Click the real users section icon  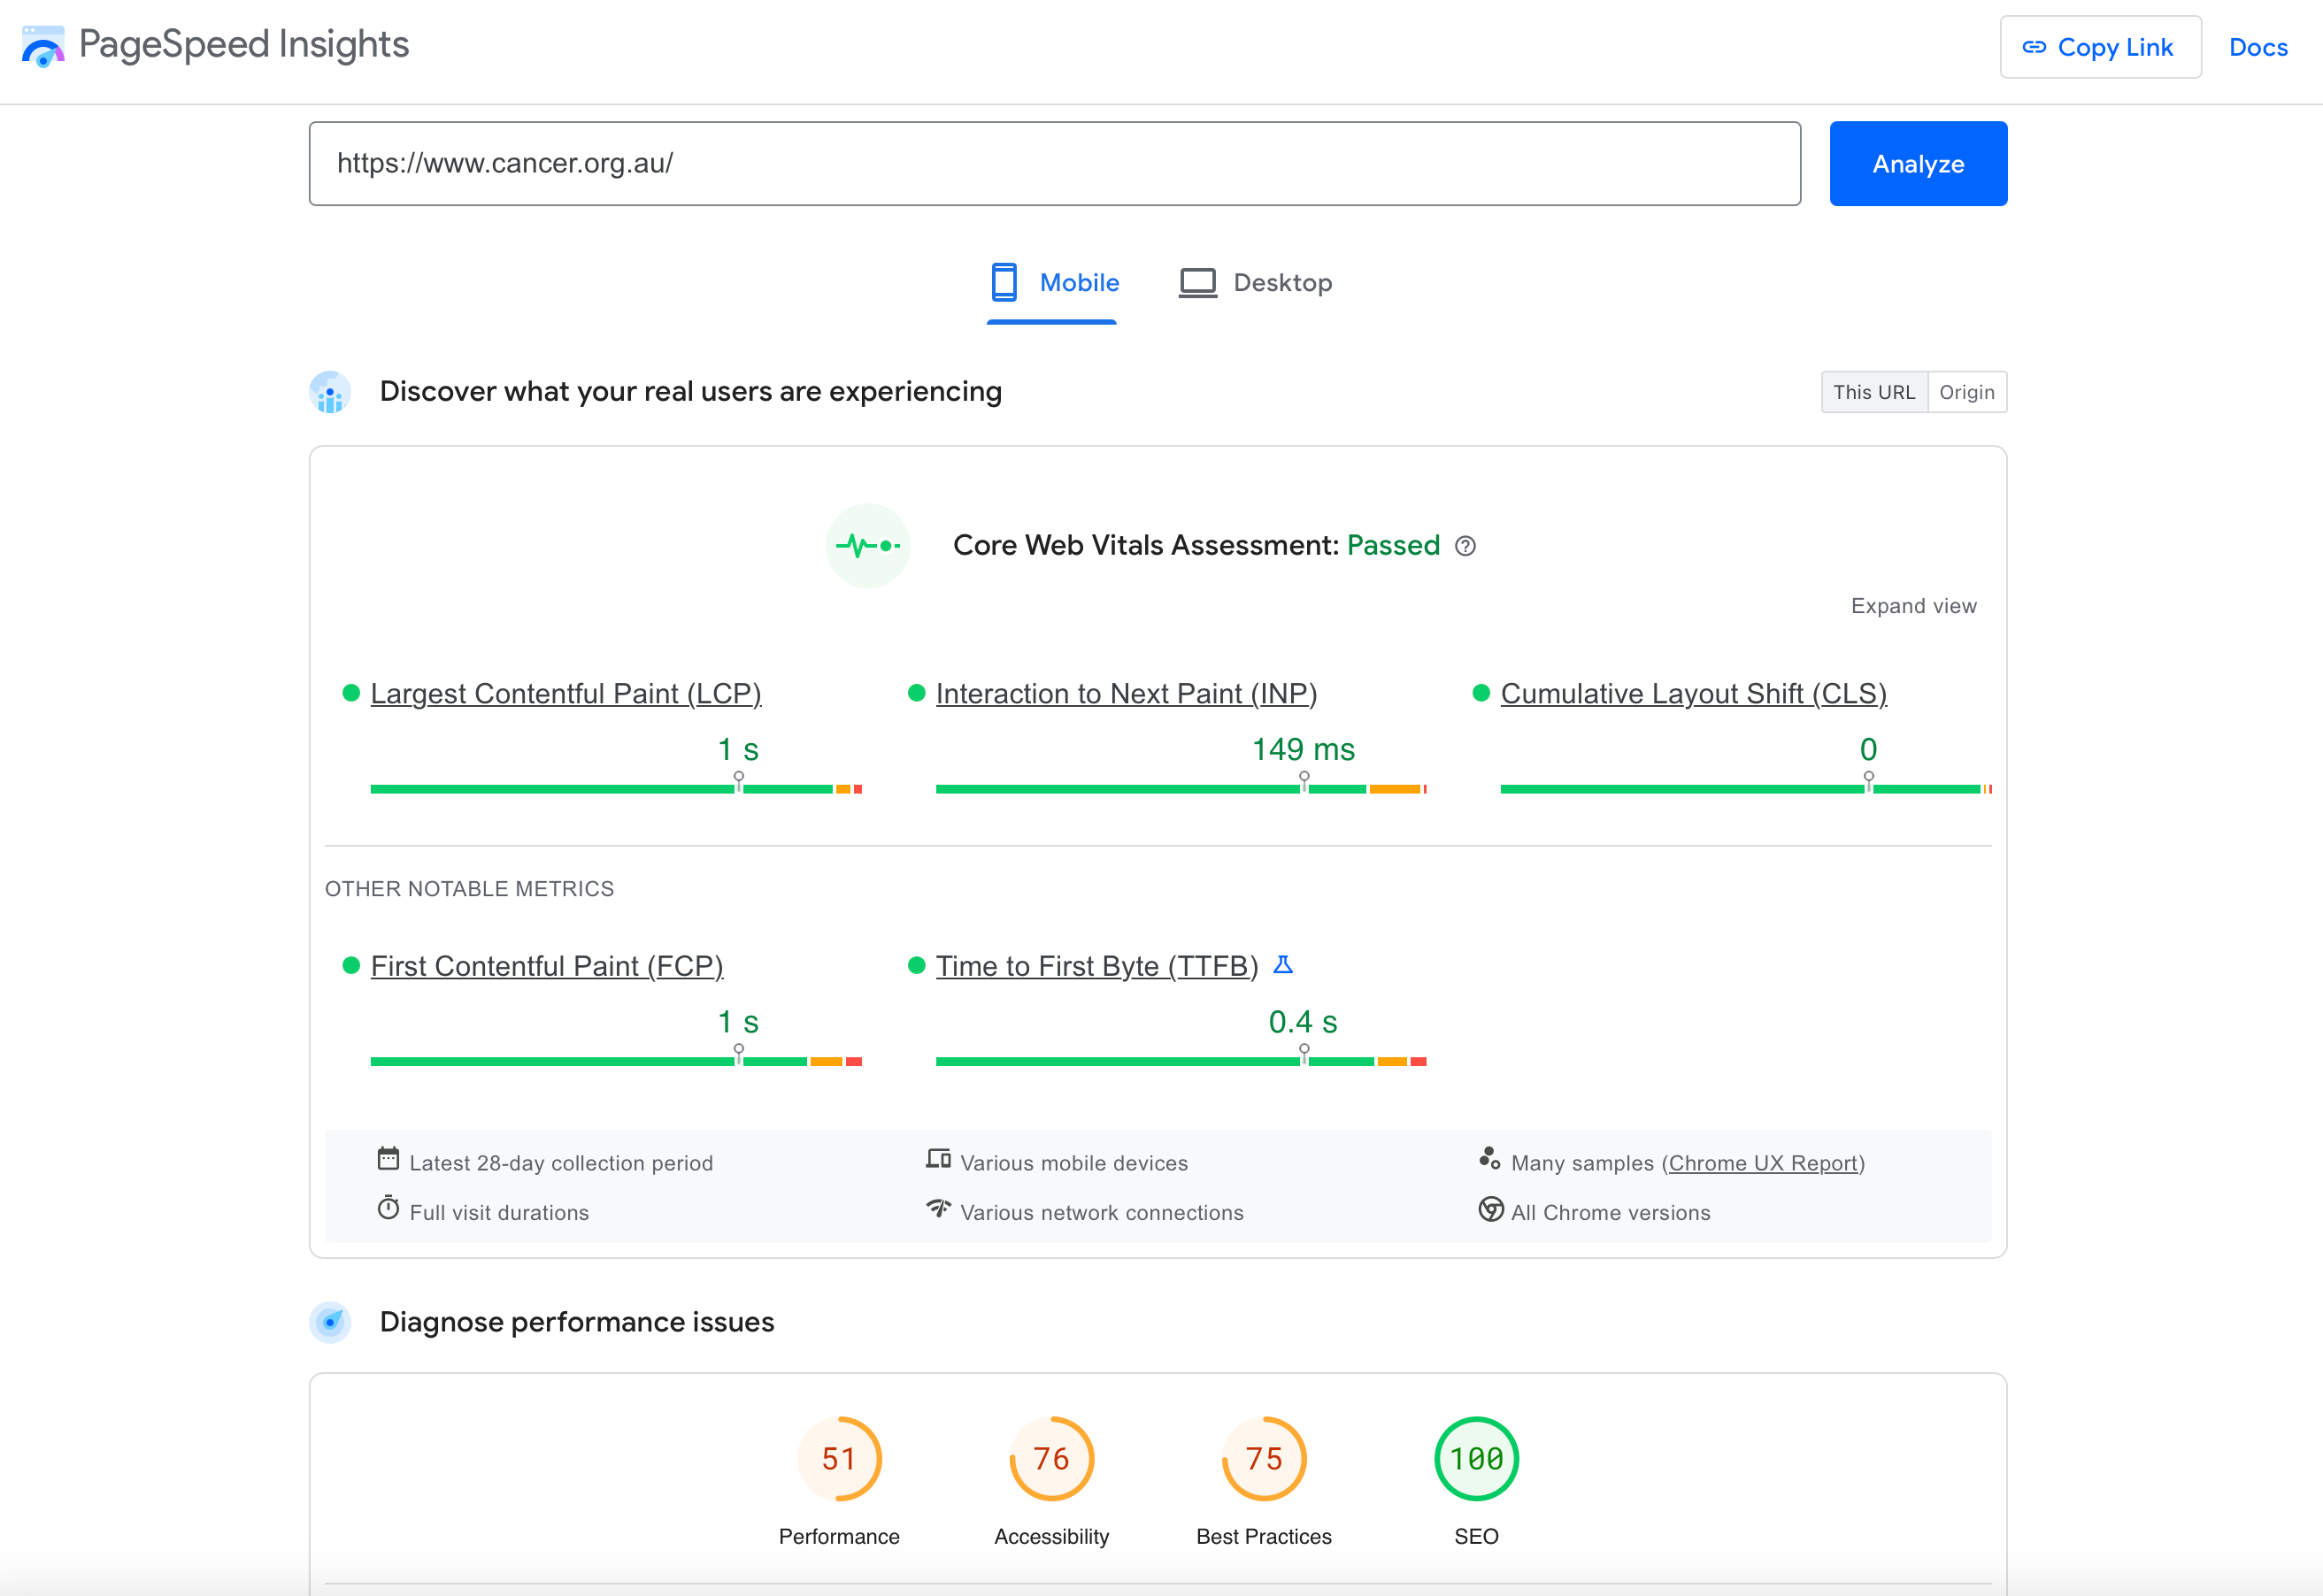tap(330, 392)
